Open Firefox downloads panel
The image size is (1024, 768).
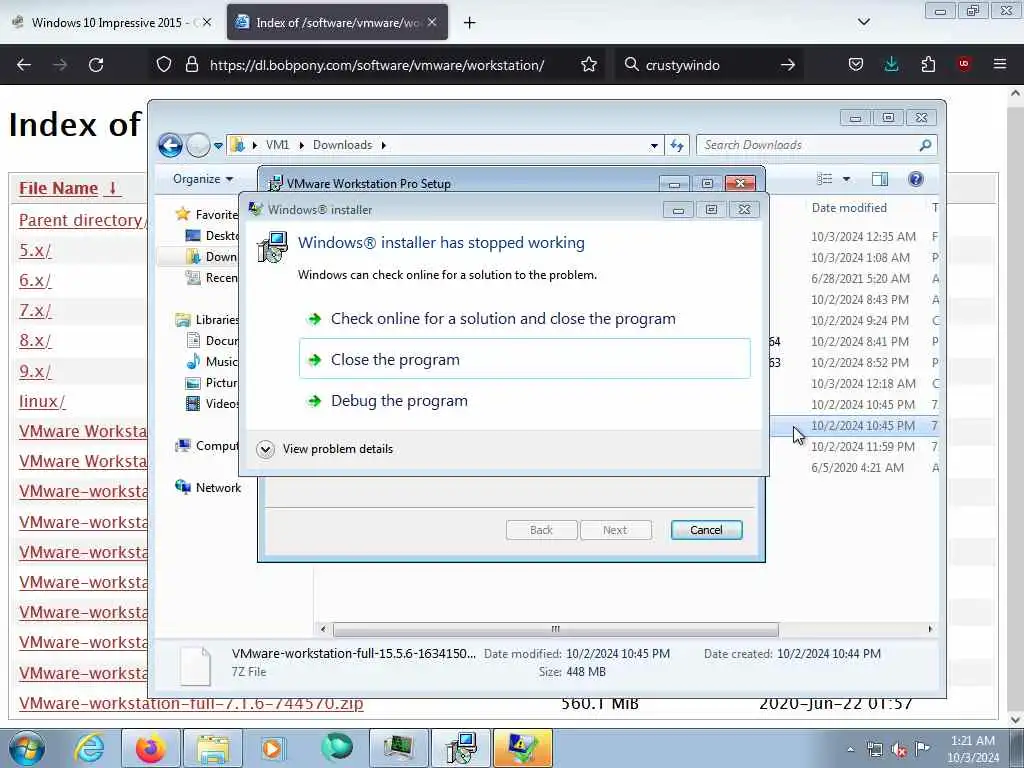click(891, 65)
